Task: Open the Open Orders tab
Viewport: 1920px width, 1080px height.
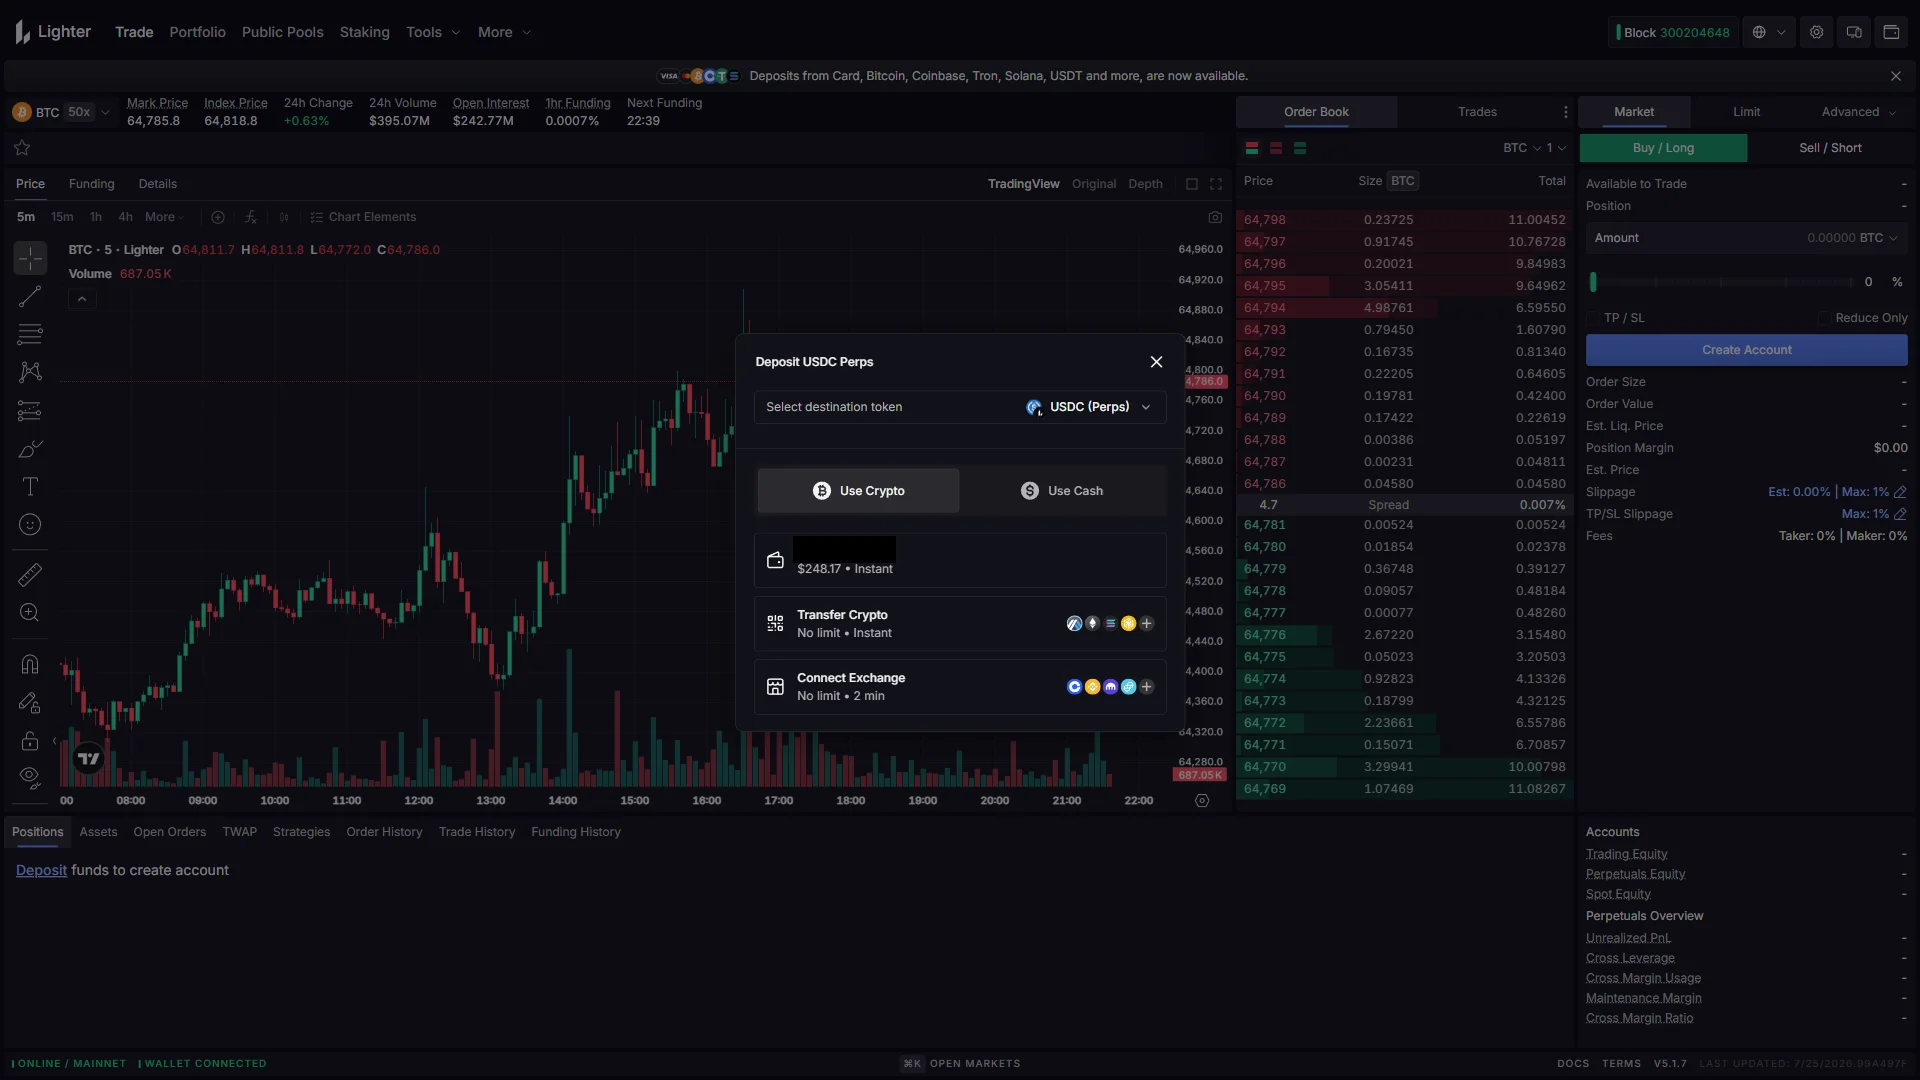Action: point(170,832)
